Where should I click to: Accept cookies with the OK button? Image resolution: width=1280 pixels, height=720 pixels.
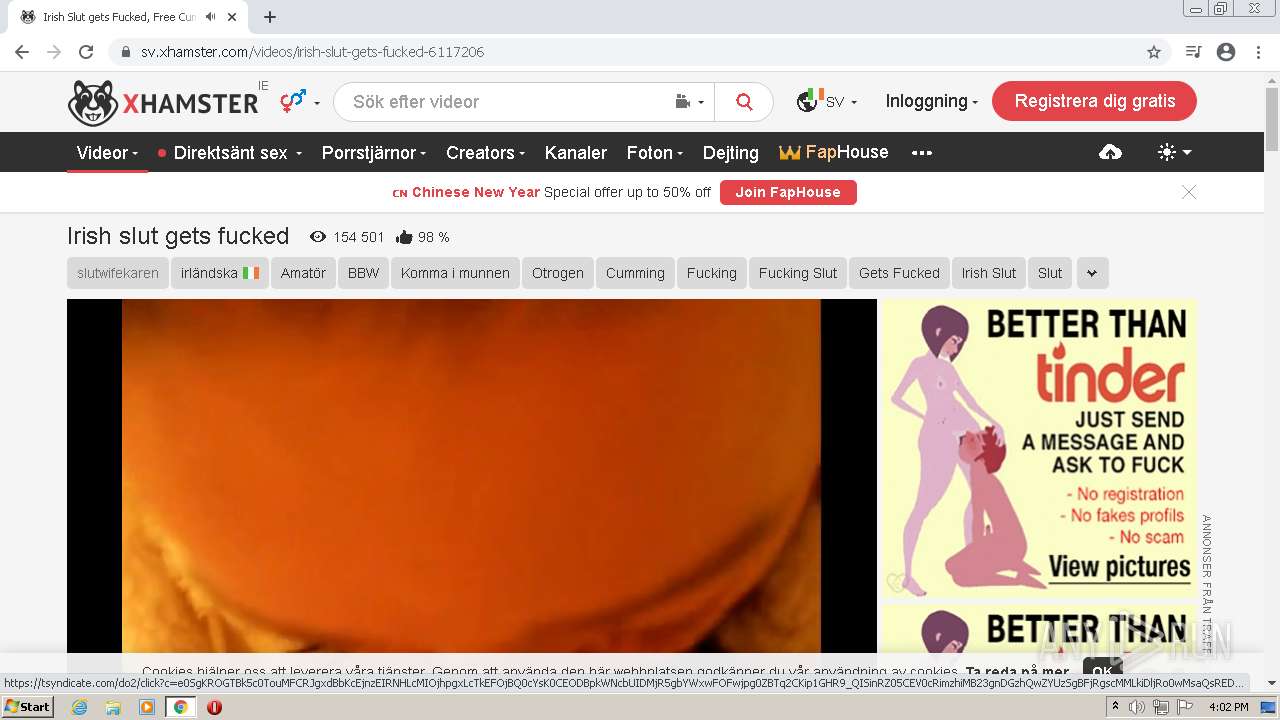(1102, 670)
